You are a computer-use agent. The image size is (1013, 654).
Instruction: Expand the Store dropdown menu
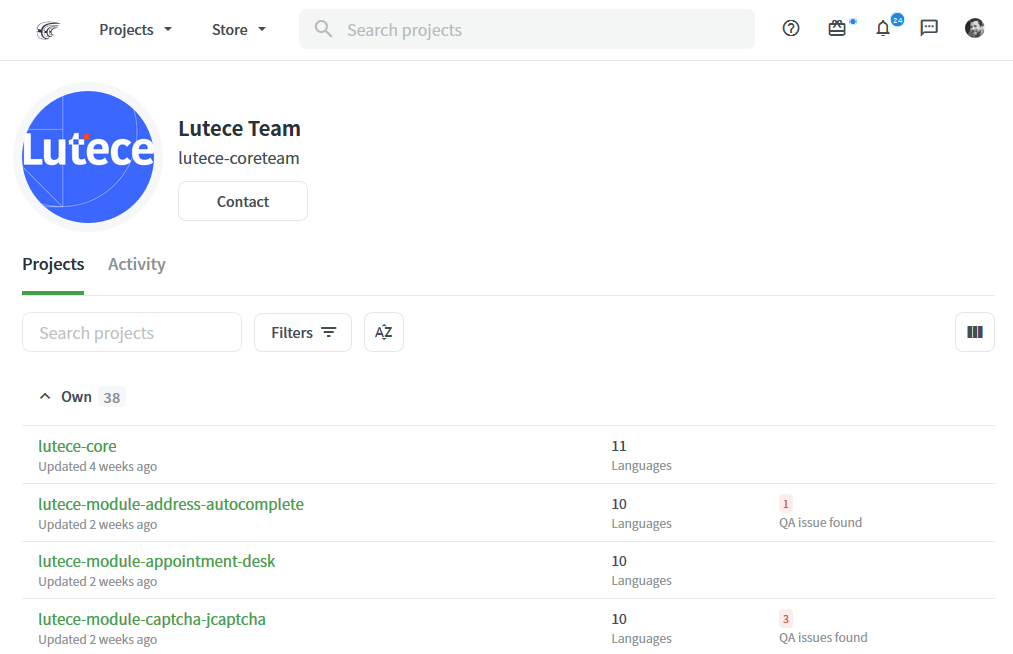coord(239,30)
